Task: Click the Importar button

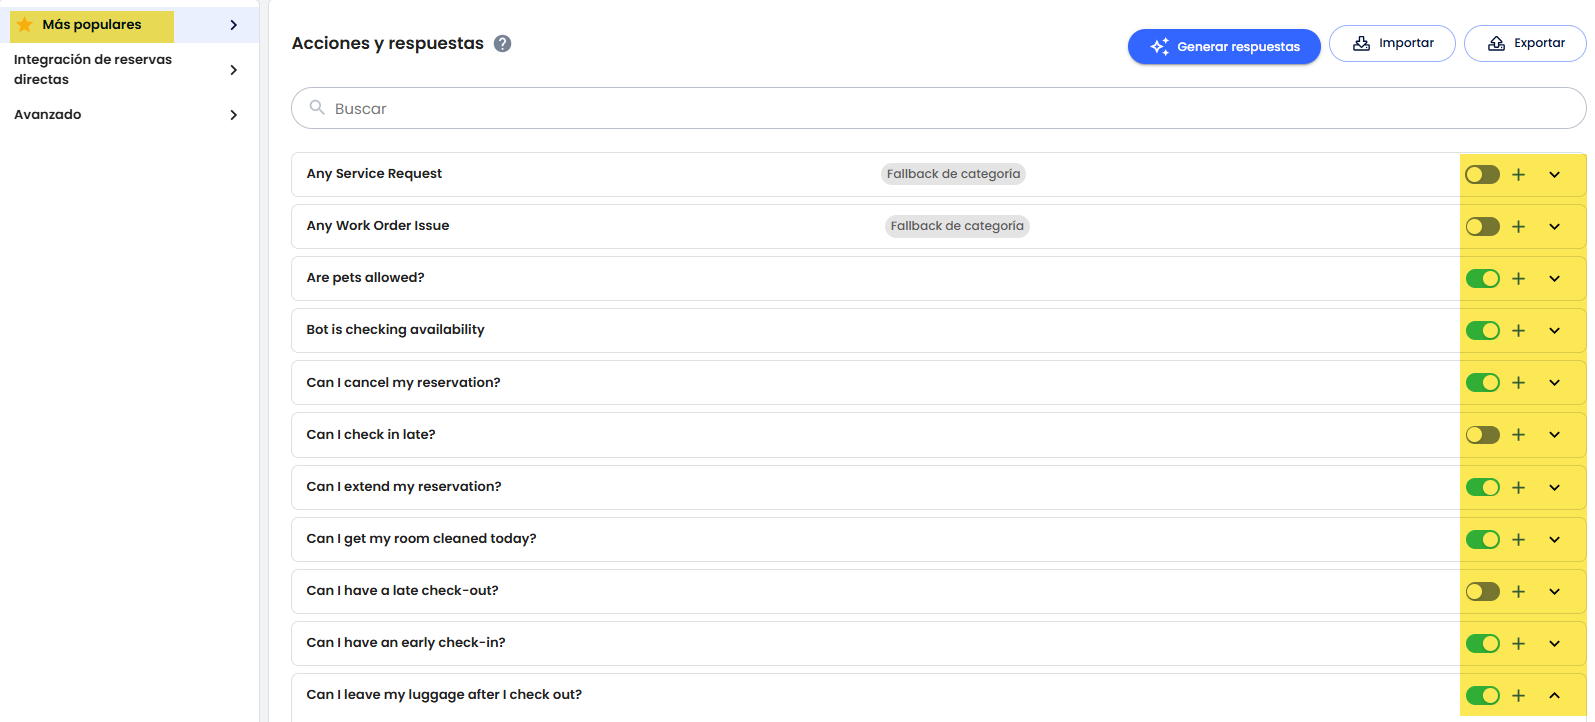Action: pos(1392,43)
